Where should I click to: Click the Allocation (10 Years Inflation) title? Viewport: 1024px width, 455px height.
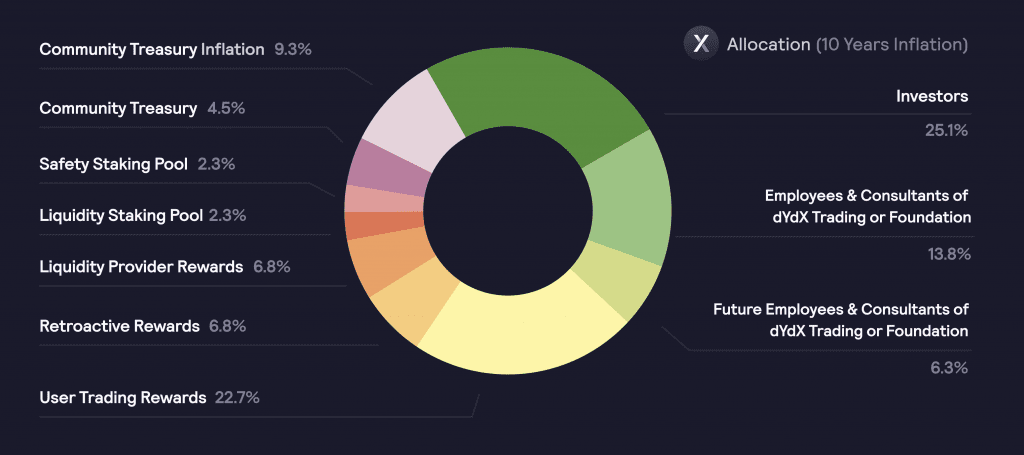click(847, 44)
